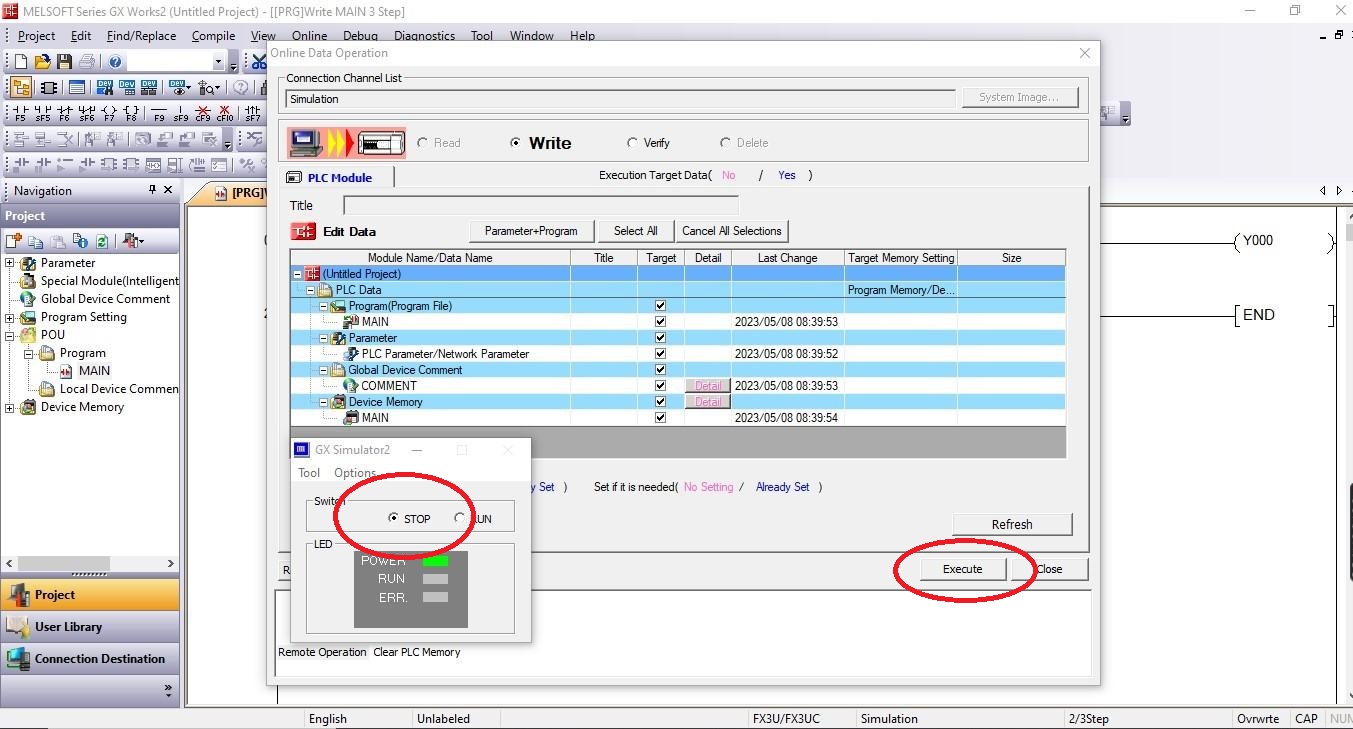Click the chip-shaped element selection icon

coord(48,88)
